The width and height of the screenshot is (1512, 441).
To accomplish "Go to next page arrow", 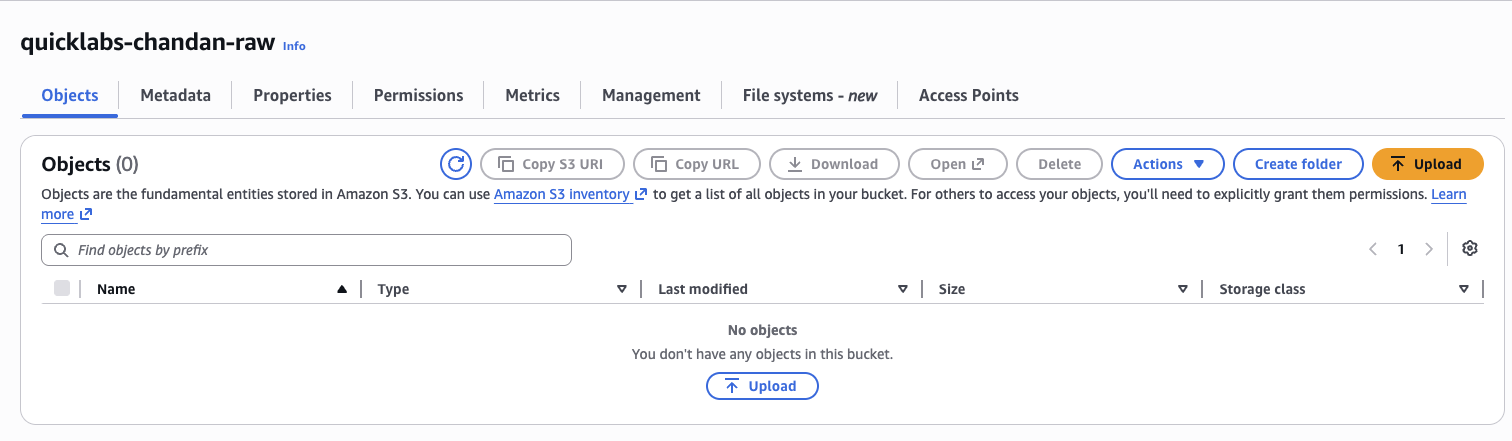I will (x=1429, y=249).
